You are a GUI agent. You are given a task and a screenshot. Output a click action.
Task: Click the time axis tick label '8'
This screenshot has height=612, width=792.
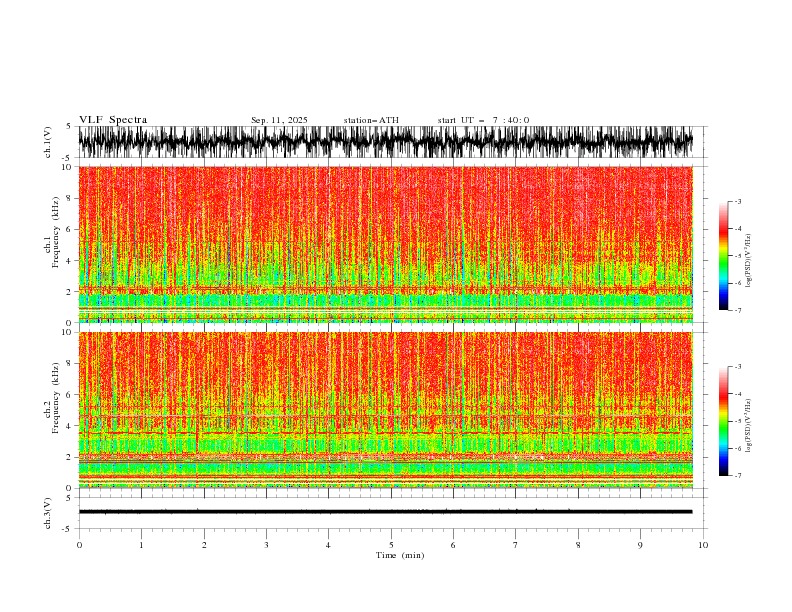point(578,545)
